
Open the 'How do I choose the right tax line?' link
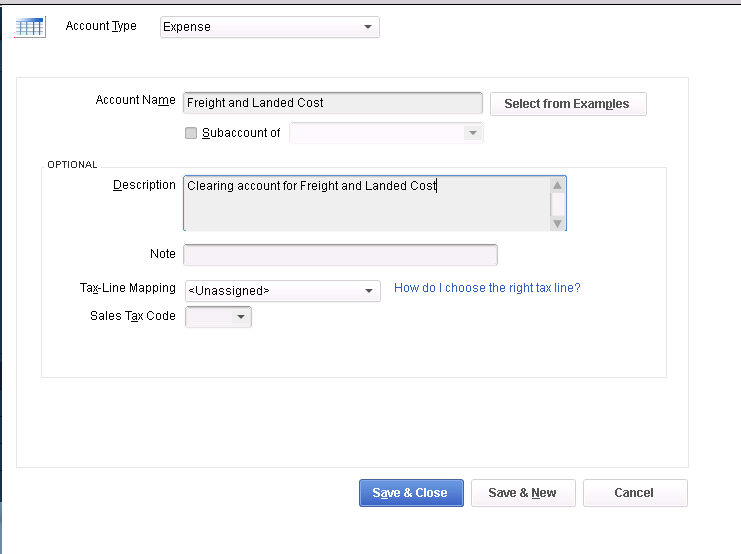click(487, 288)
